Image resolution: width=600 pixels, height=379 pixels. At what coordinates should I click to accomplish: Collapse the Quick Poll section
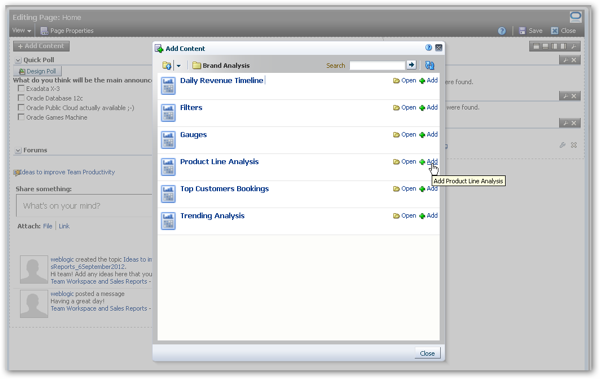(x=18, y=60)
